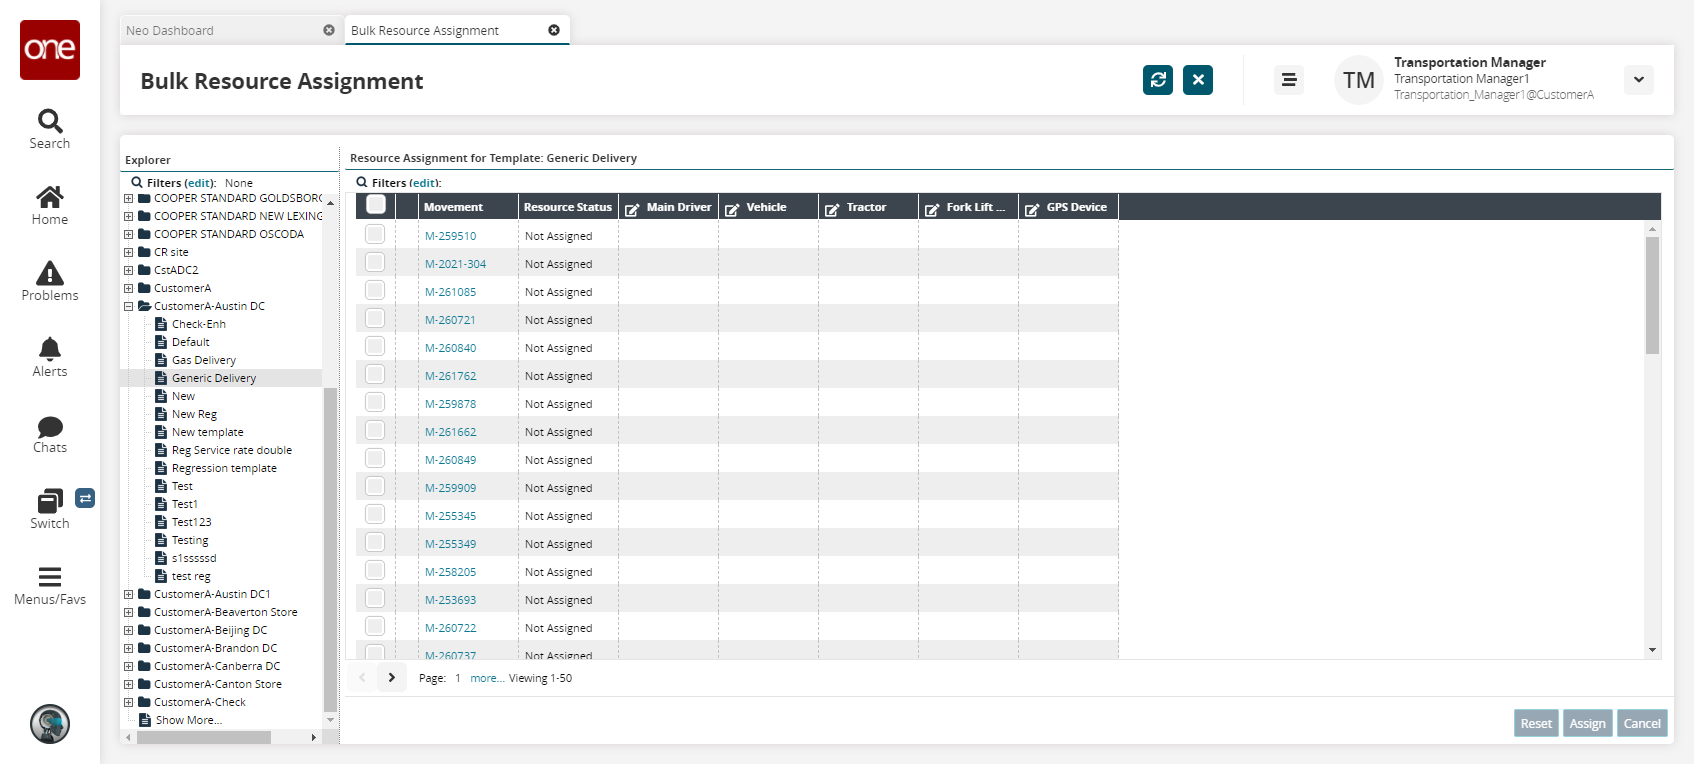Click the Vehicle column edit icon

click(732, 209)
